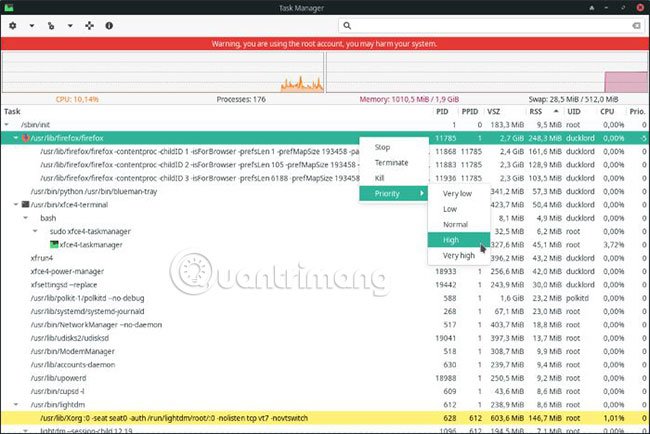Click the xfce4-terminal process icon
Viewport: 650px width, 434px height.
tap(25, 204)
